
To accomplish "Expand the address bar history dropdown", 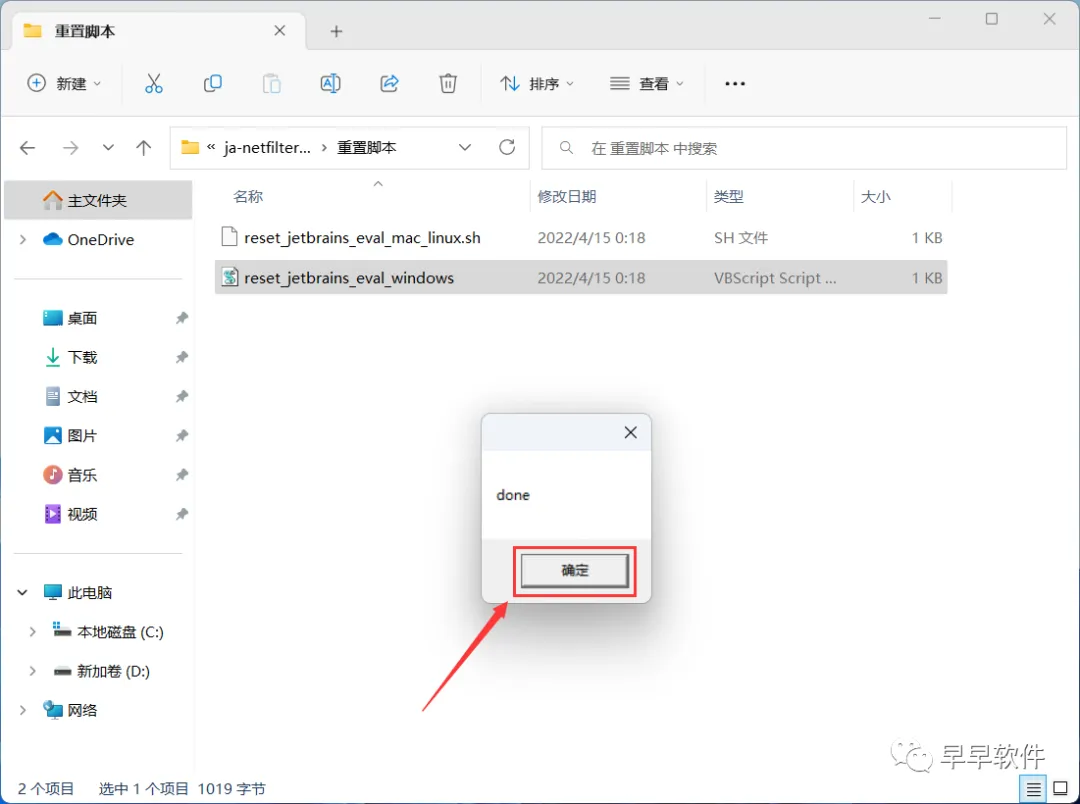I will [465, 147].
